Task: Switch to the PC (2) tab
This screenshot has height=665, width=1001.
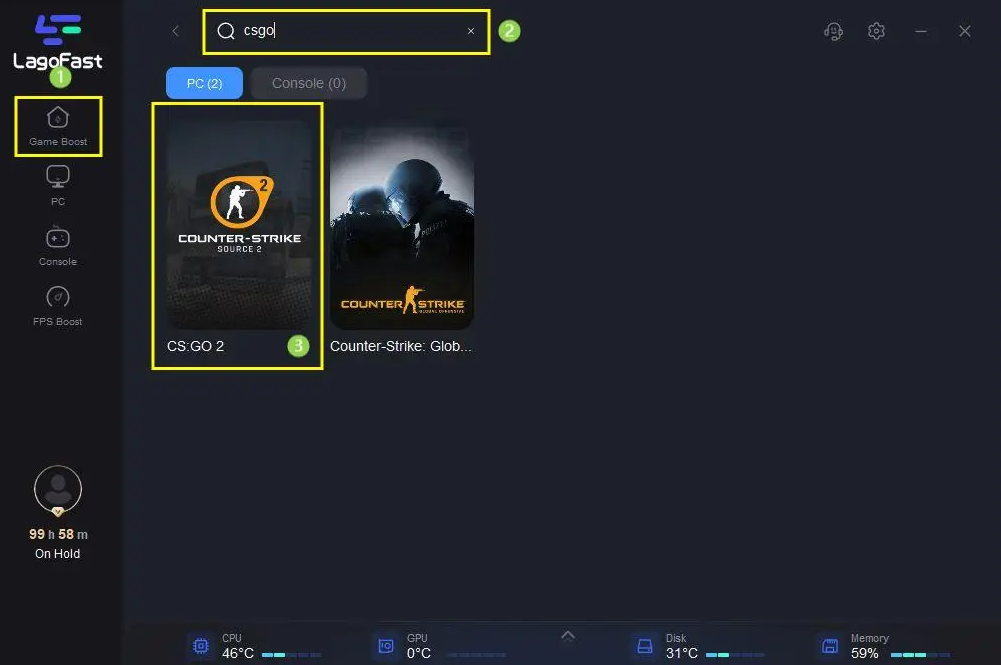Action: pyautogui.click(x=204, y=83)
